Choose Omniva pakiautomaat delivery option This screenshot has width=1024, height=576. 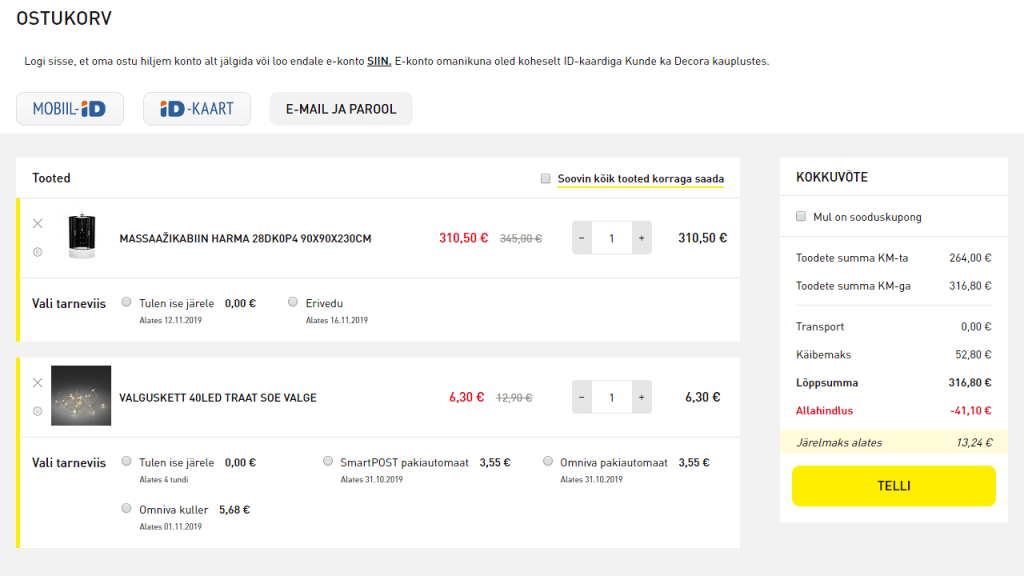tap(547, 461)
